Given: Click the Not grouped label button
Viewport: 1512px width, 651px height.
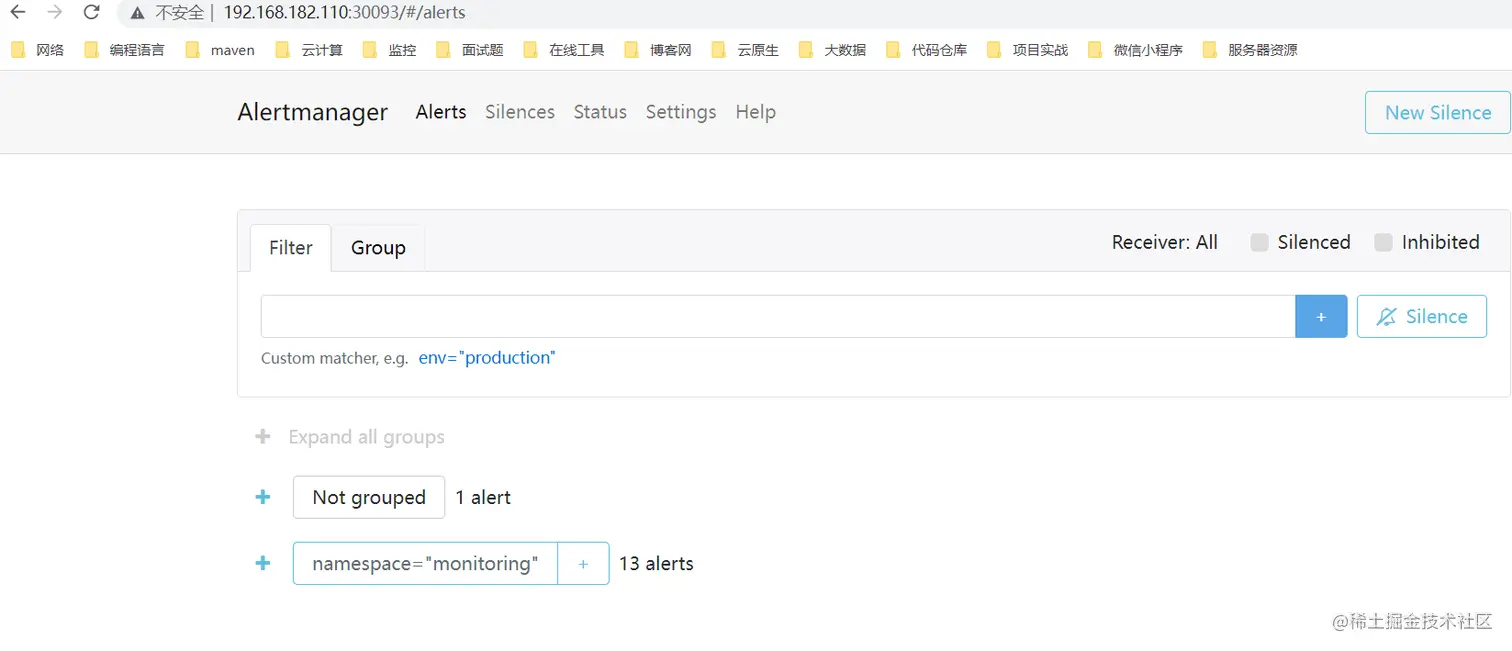Looking at the screenshot, I should (x=369, y=497).
